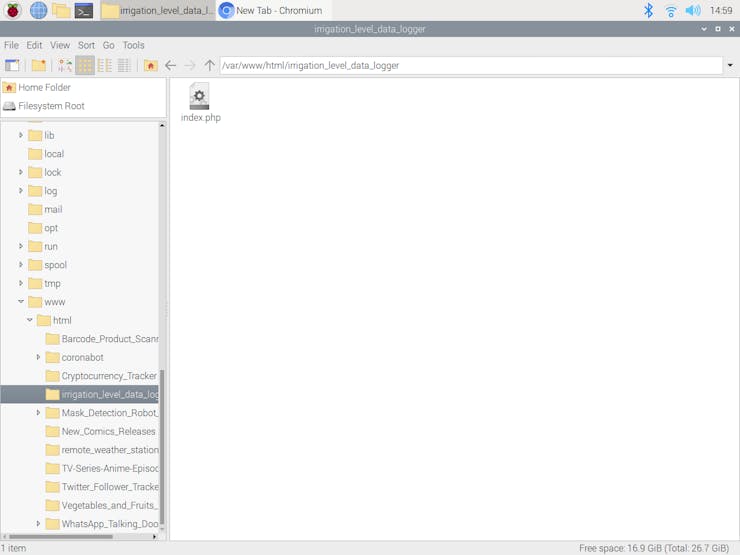Select Cryptocurrency_Tracker folder
The image size is (740, 555).
(101, 376)
